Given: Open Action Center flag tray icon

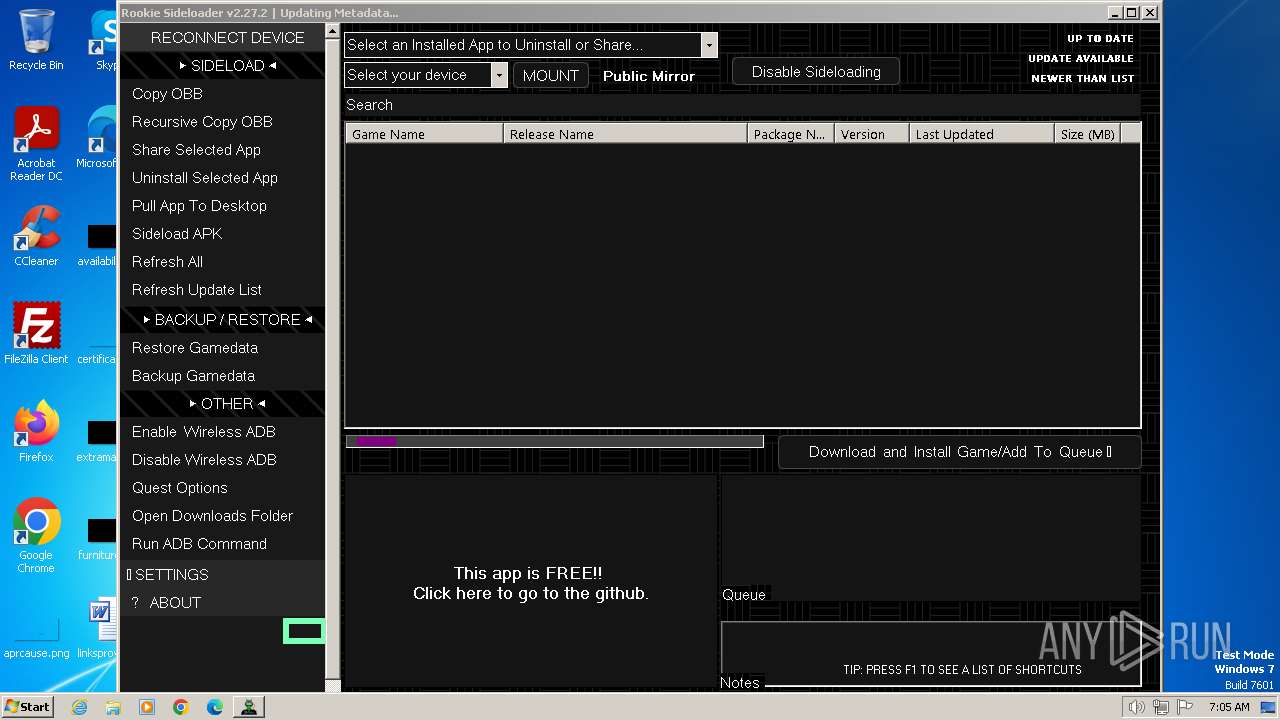Looking at the screenshot, I should coord(1183,707).
